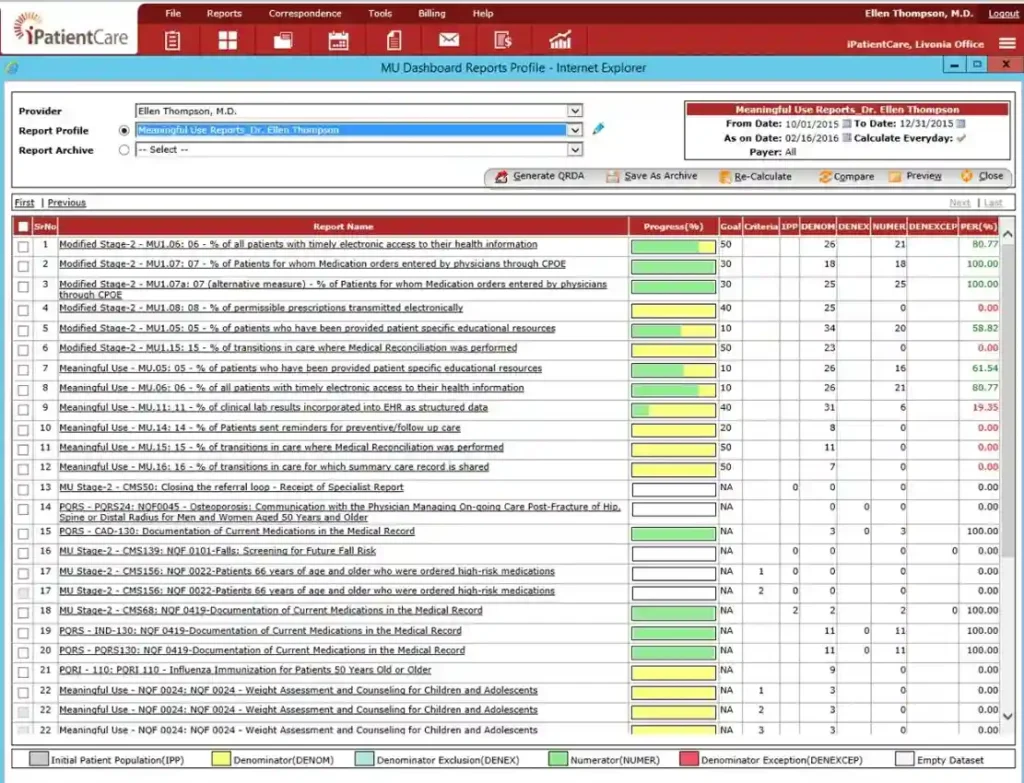Tick the select-all checkbox in the header
The height and width of the screenshot is (783, 1024).
point(23,226)
